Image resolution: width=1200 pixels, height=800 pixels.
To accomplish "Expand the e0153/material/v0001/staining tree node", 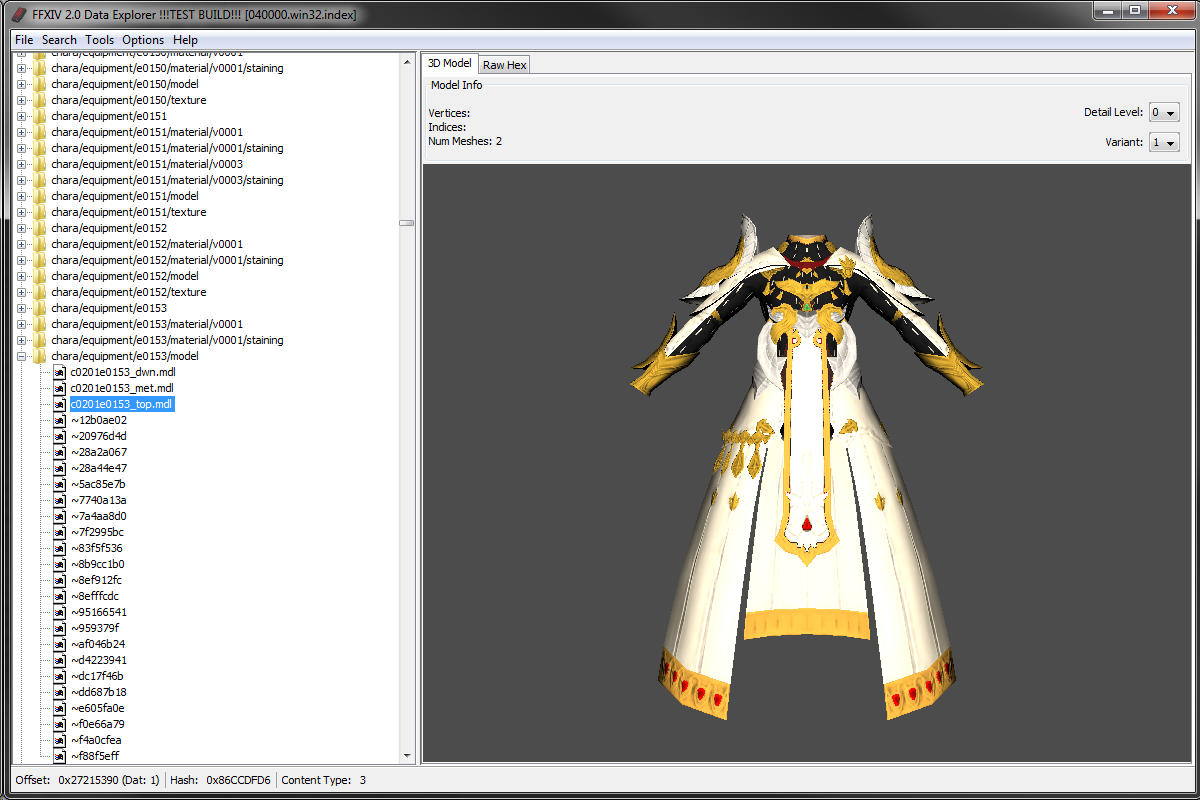I will pos(22,340).
